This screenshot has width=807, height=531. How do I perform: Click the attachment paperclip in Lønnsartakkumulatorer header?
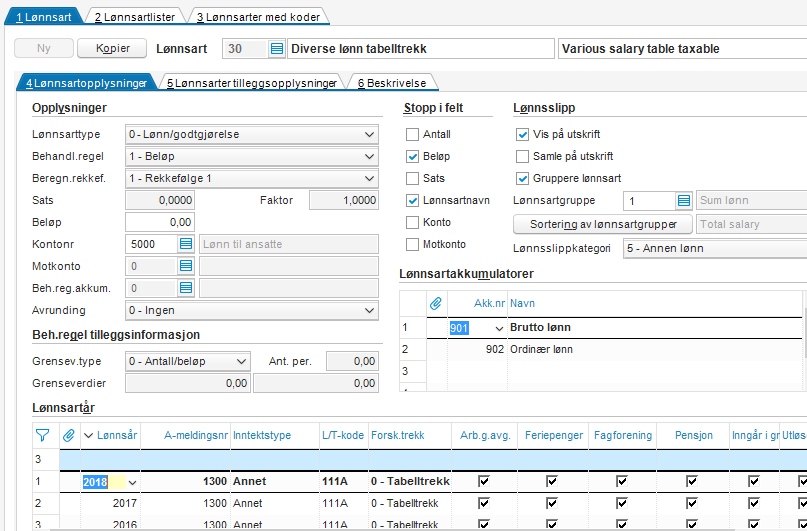[436, 303]
